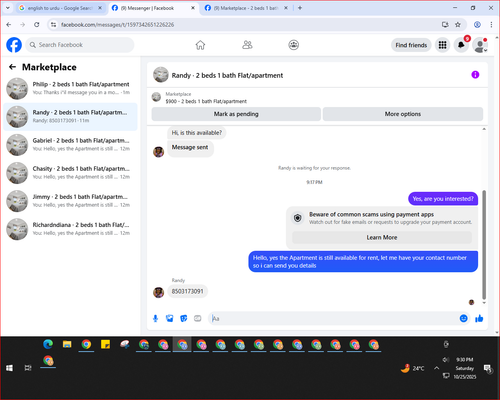This screenshot has width=500, height=400.
Task: Open Gabriel's conversation in list
Action: point(70,145)
